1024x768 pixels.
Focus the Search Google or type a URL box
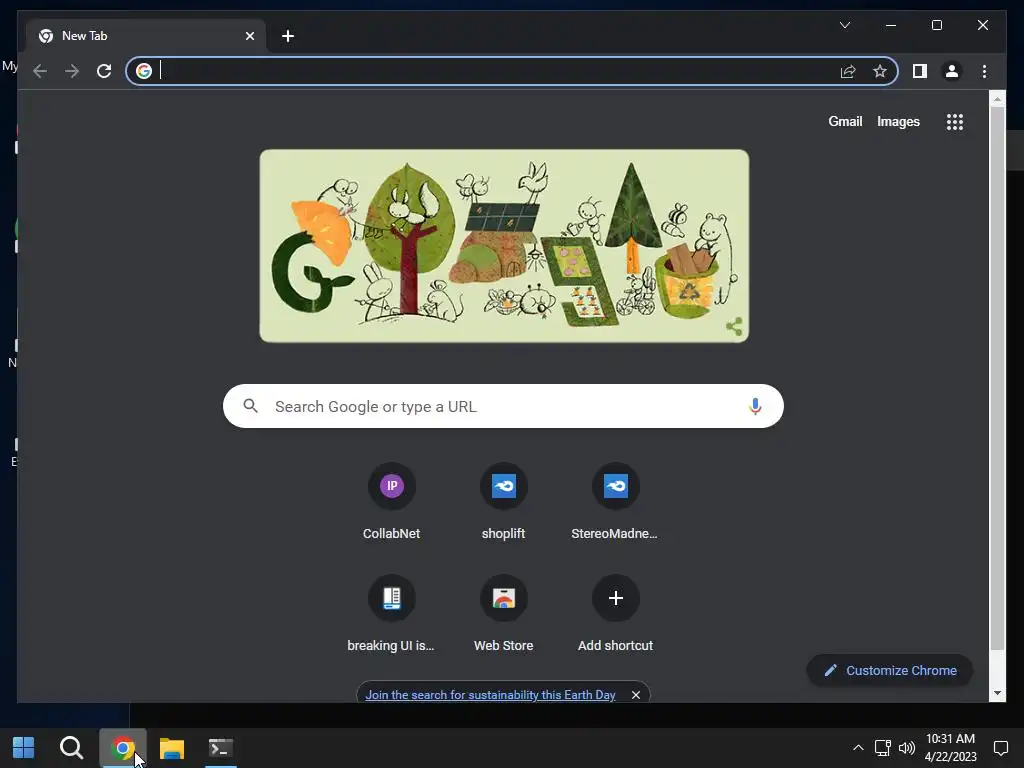tap(503, 406)
